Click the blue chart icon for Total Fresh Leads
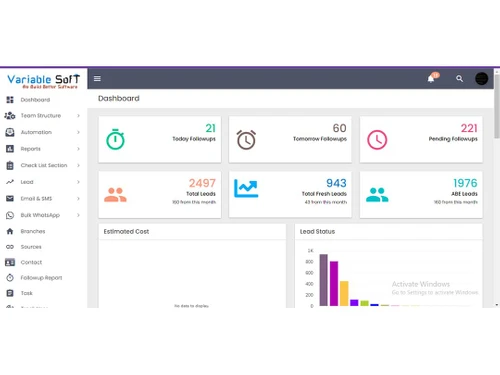This screenshot has height=375, width=500. click(x=246, y=188)
